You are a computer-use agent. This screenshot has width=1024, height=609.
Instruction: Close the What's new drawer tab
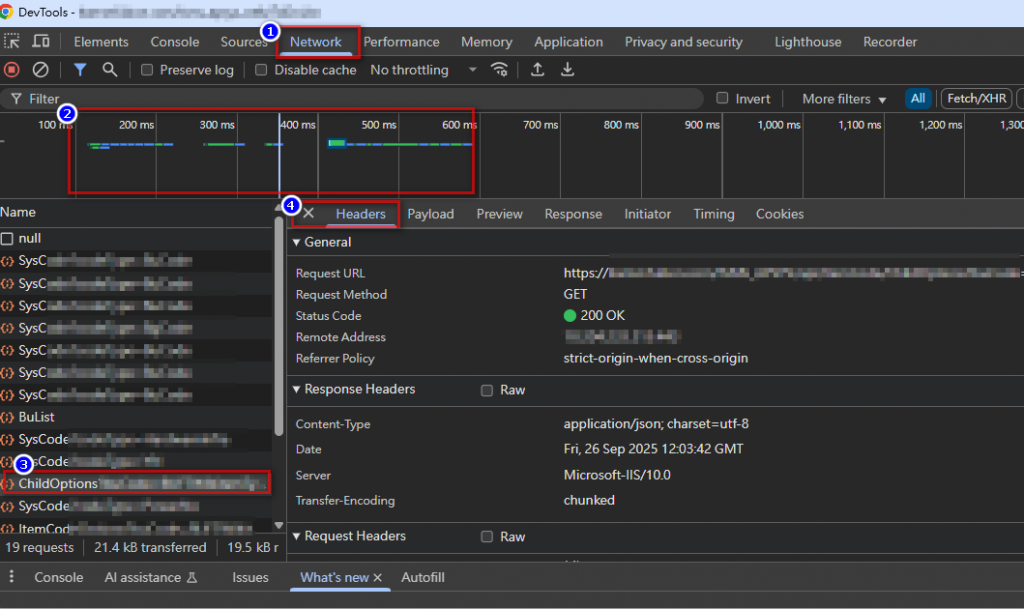click(x=377, y=578)
